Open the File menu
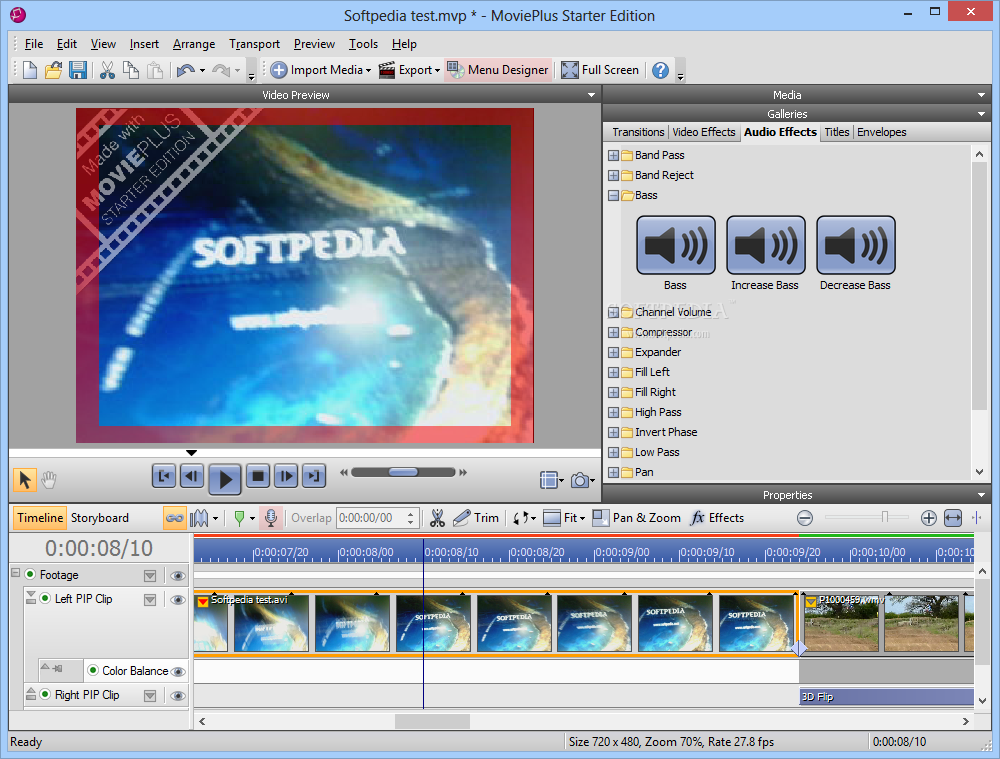This screenshot has width=1000, height=759. coord(34,44)
